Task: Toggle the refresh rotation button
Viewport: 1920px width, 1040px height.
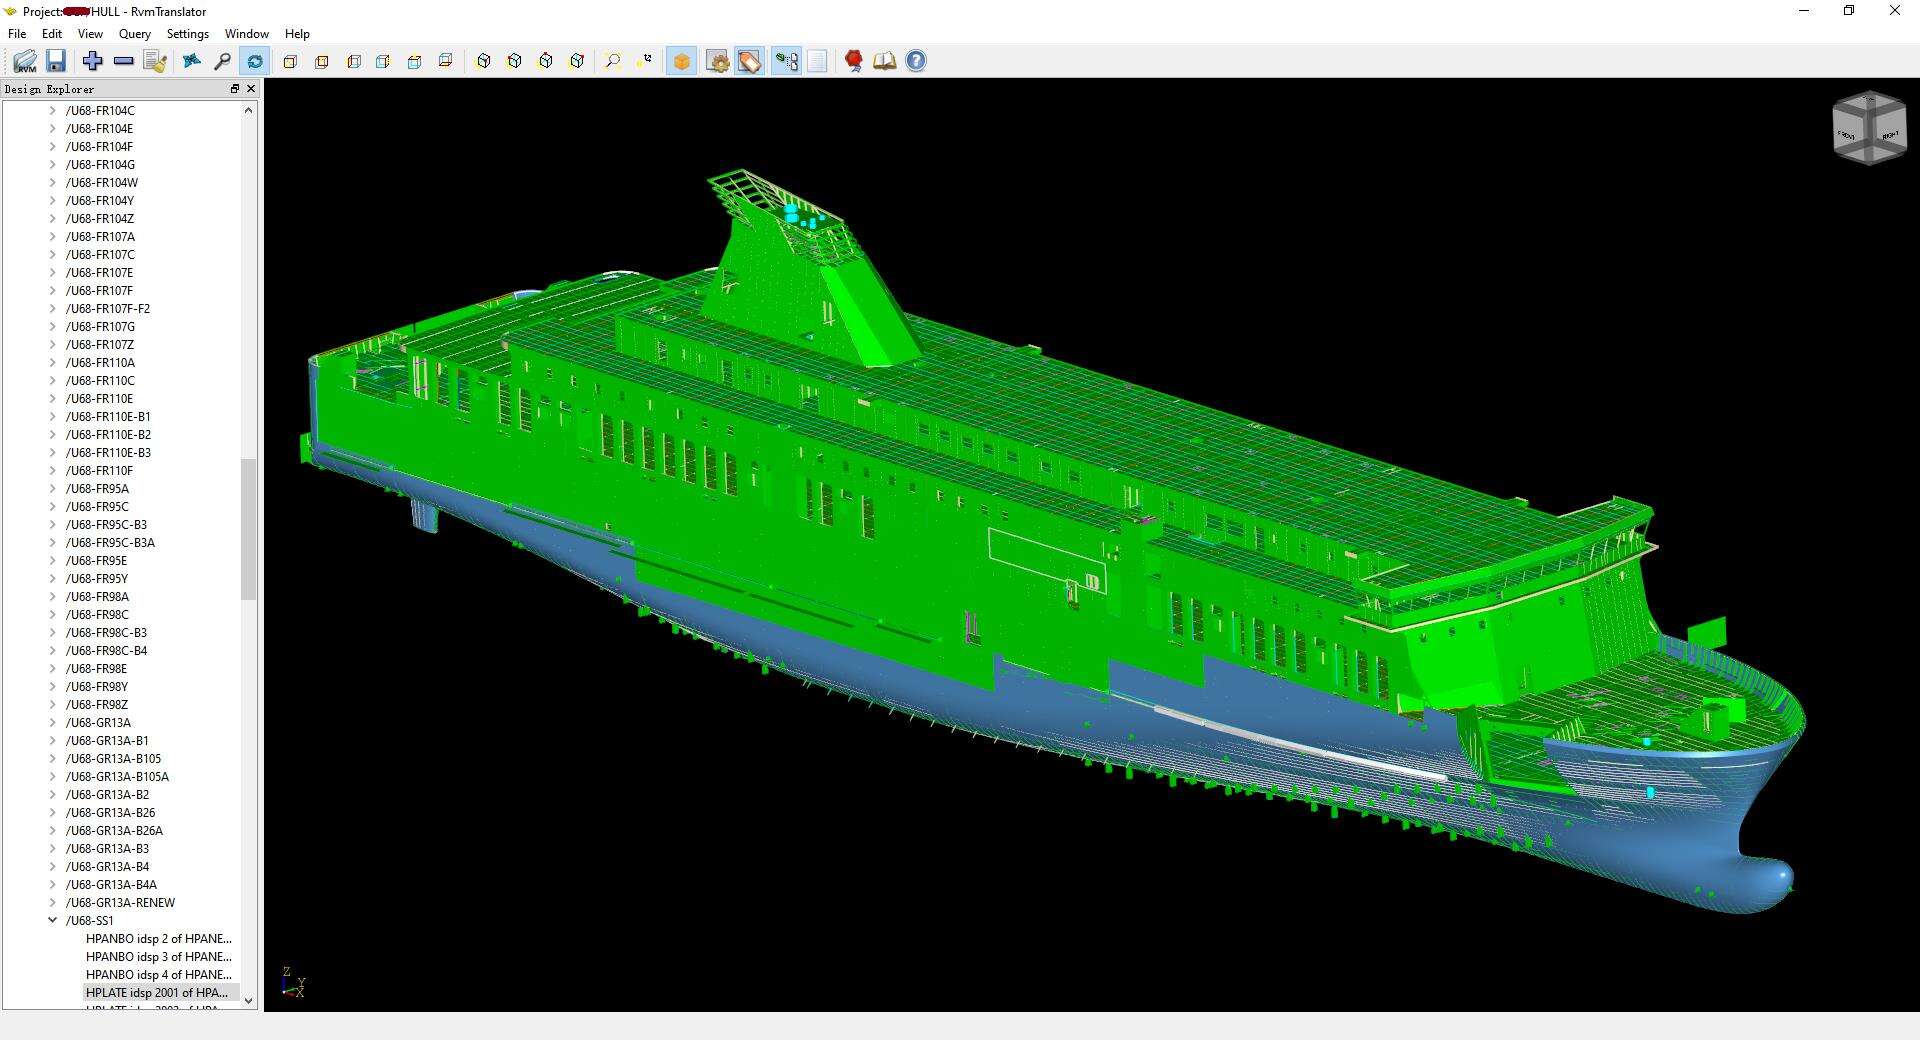Action: [x=255, y=61]
